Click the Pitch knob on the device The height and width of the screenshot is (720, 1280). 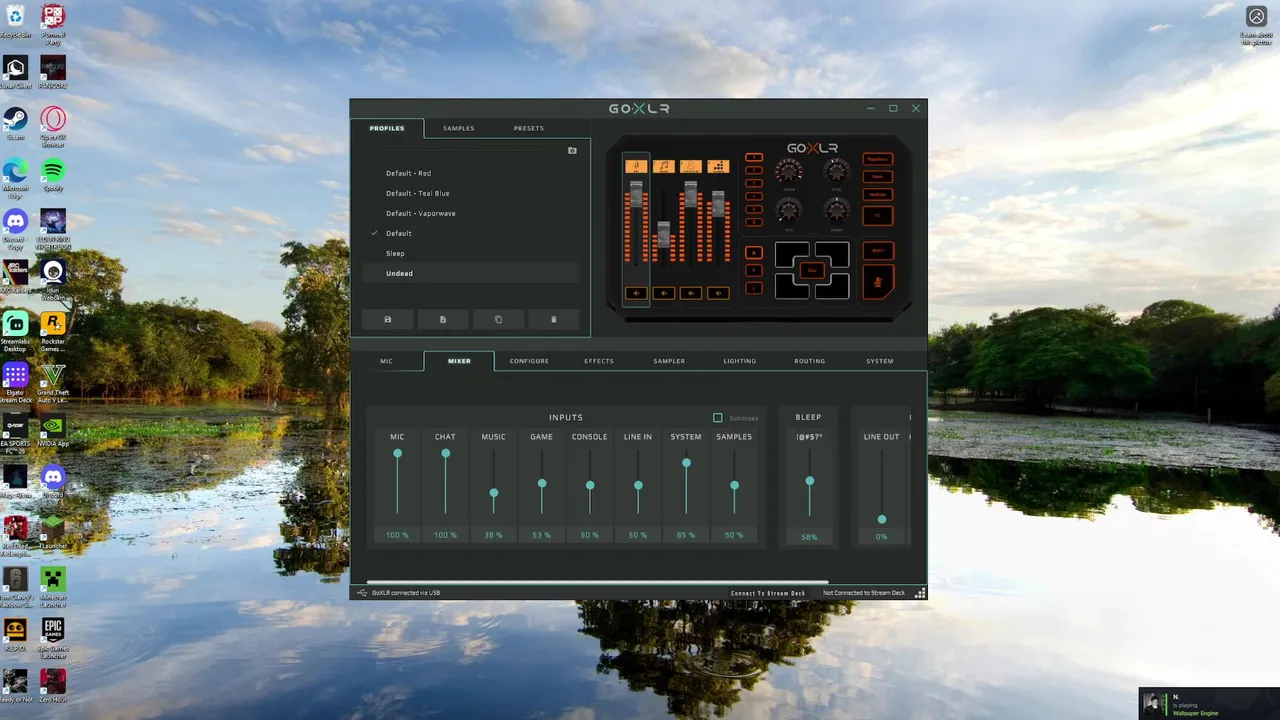pyautogui.click(x=837, y=170)
